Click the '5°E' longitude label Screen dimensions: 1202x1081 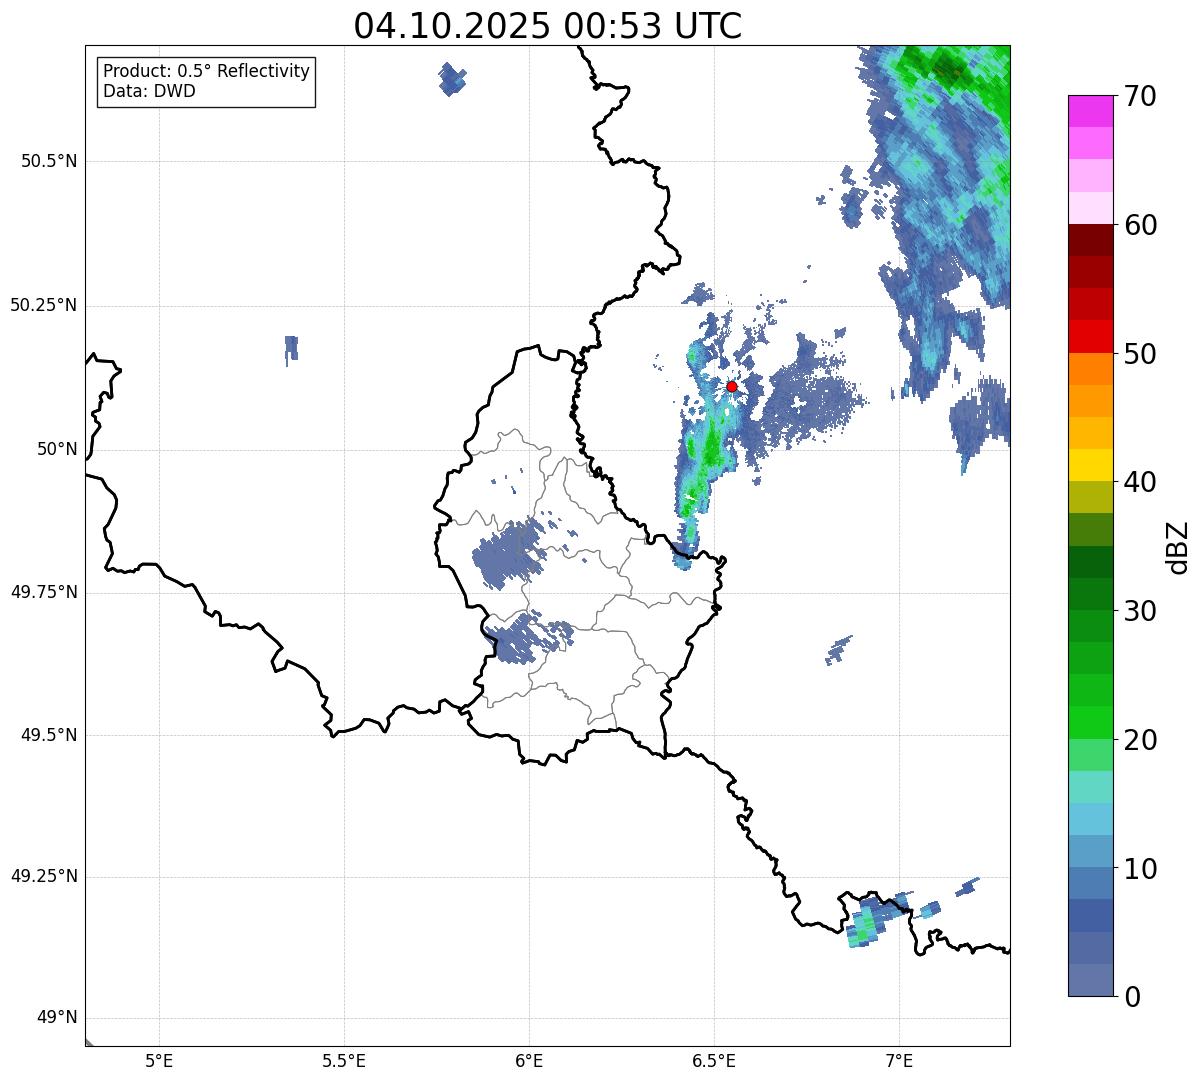pyautogui.click(x=159, y=1061)
